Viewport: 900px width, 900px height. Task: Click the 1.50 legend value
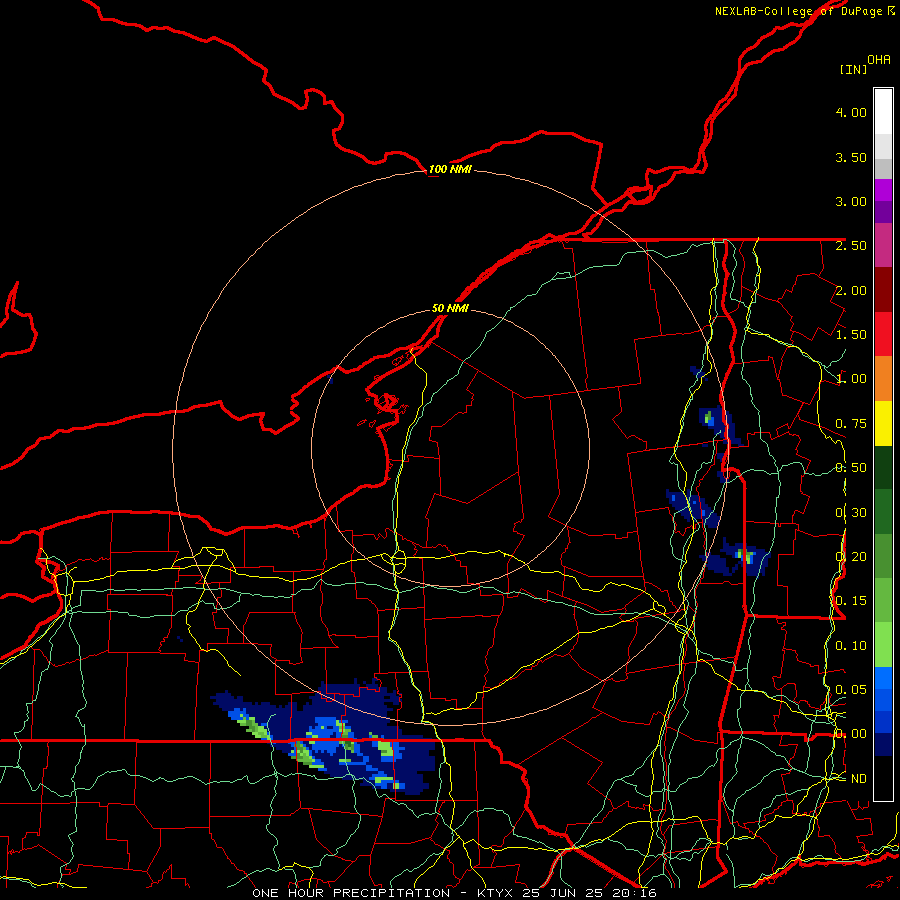(x=851, y=335)
